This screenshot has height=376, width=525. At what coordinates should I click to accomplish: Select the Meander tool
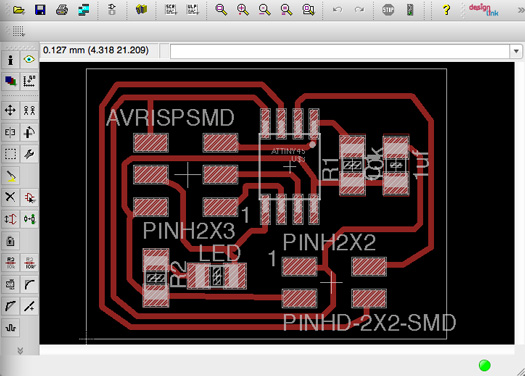click(x=10, y=327)
